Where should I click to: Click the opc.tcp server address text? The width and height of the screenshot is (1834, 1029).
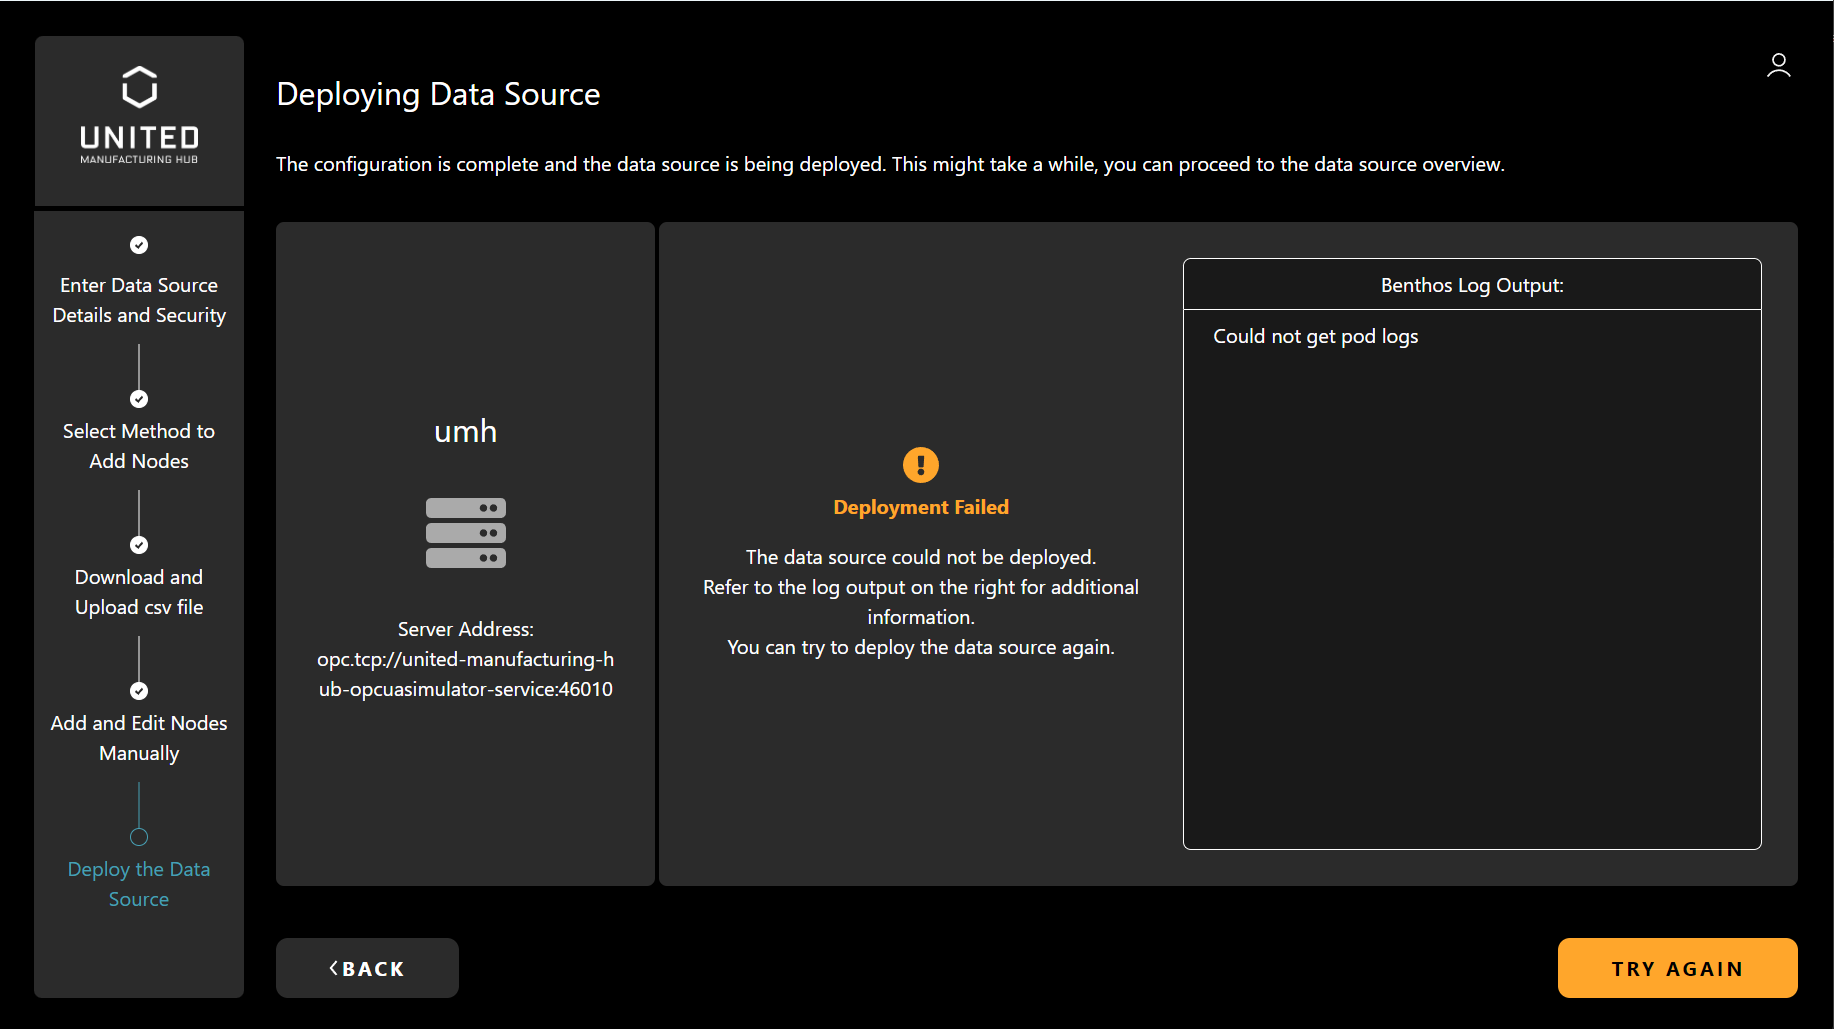click(x=465, y=674)
